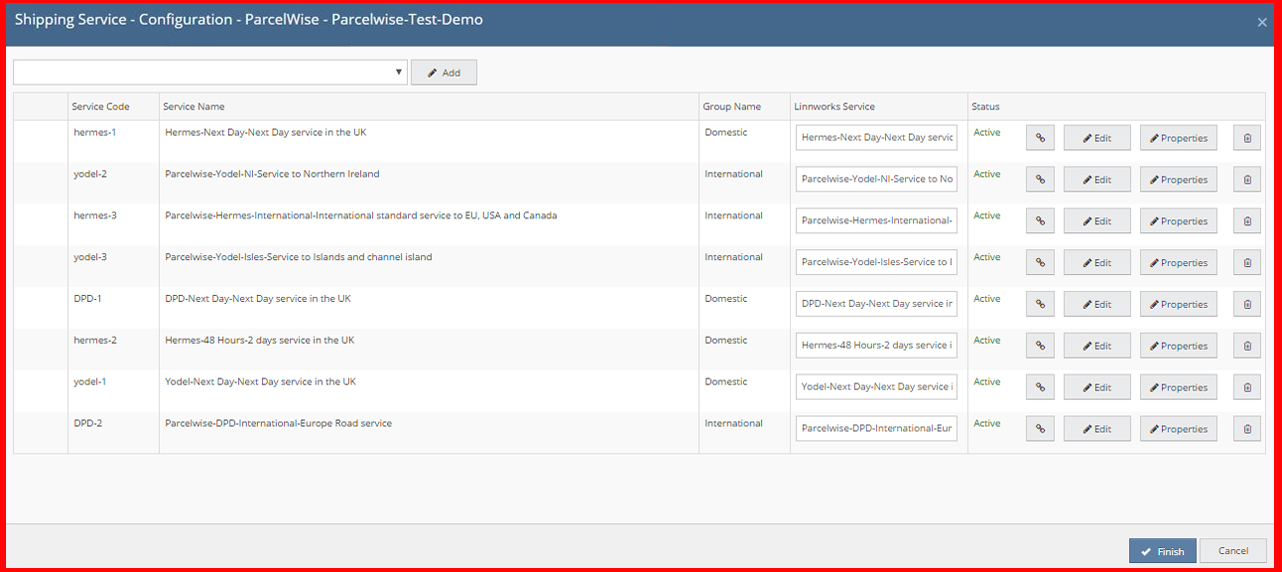
Task: Open Properties for DPD-2 service
Action: [x=1179, y=429]
